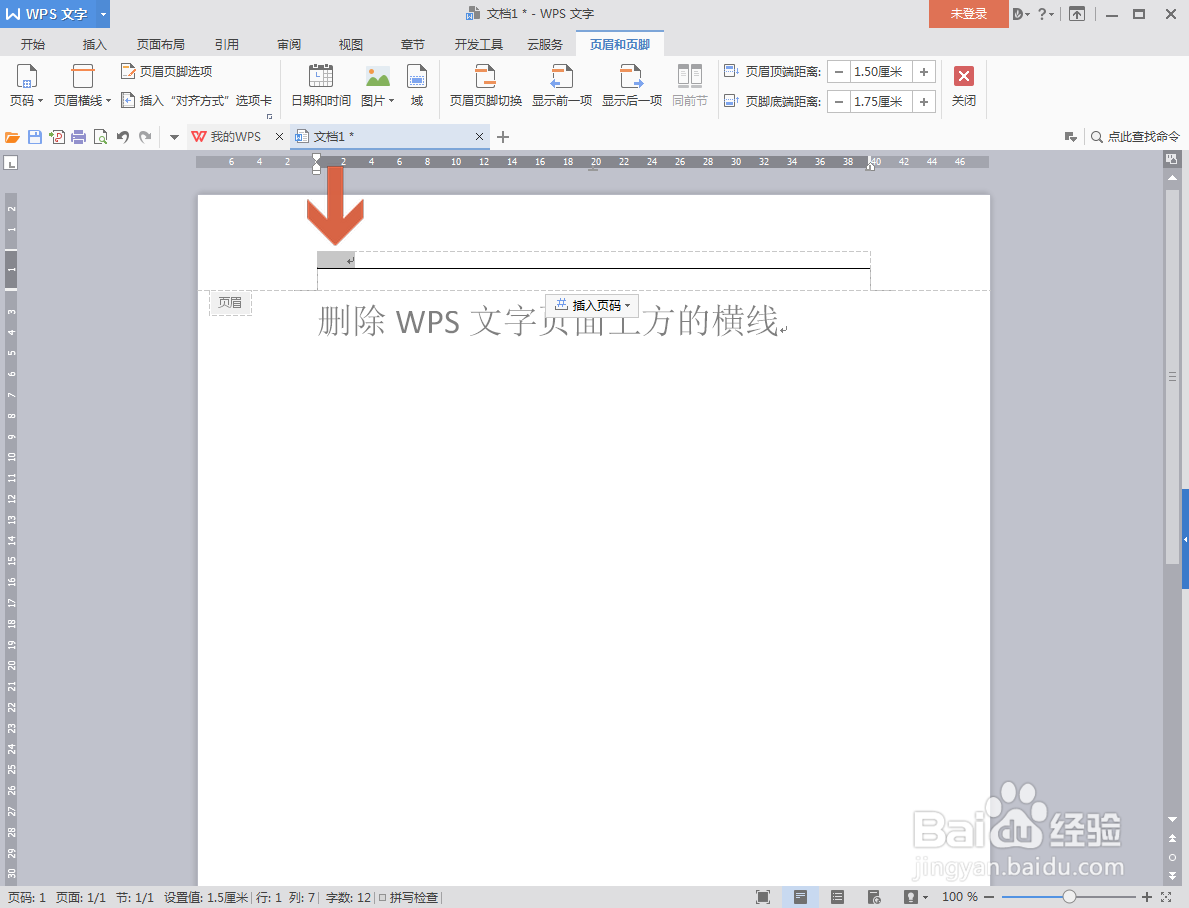Click the 图片 picture icon
Viewport: 1189px width, 908px height.
(x=377, y=77)
